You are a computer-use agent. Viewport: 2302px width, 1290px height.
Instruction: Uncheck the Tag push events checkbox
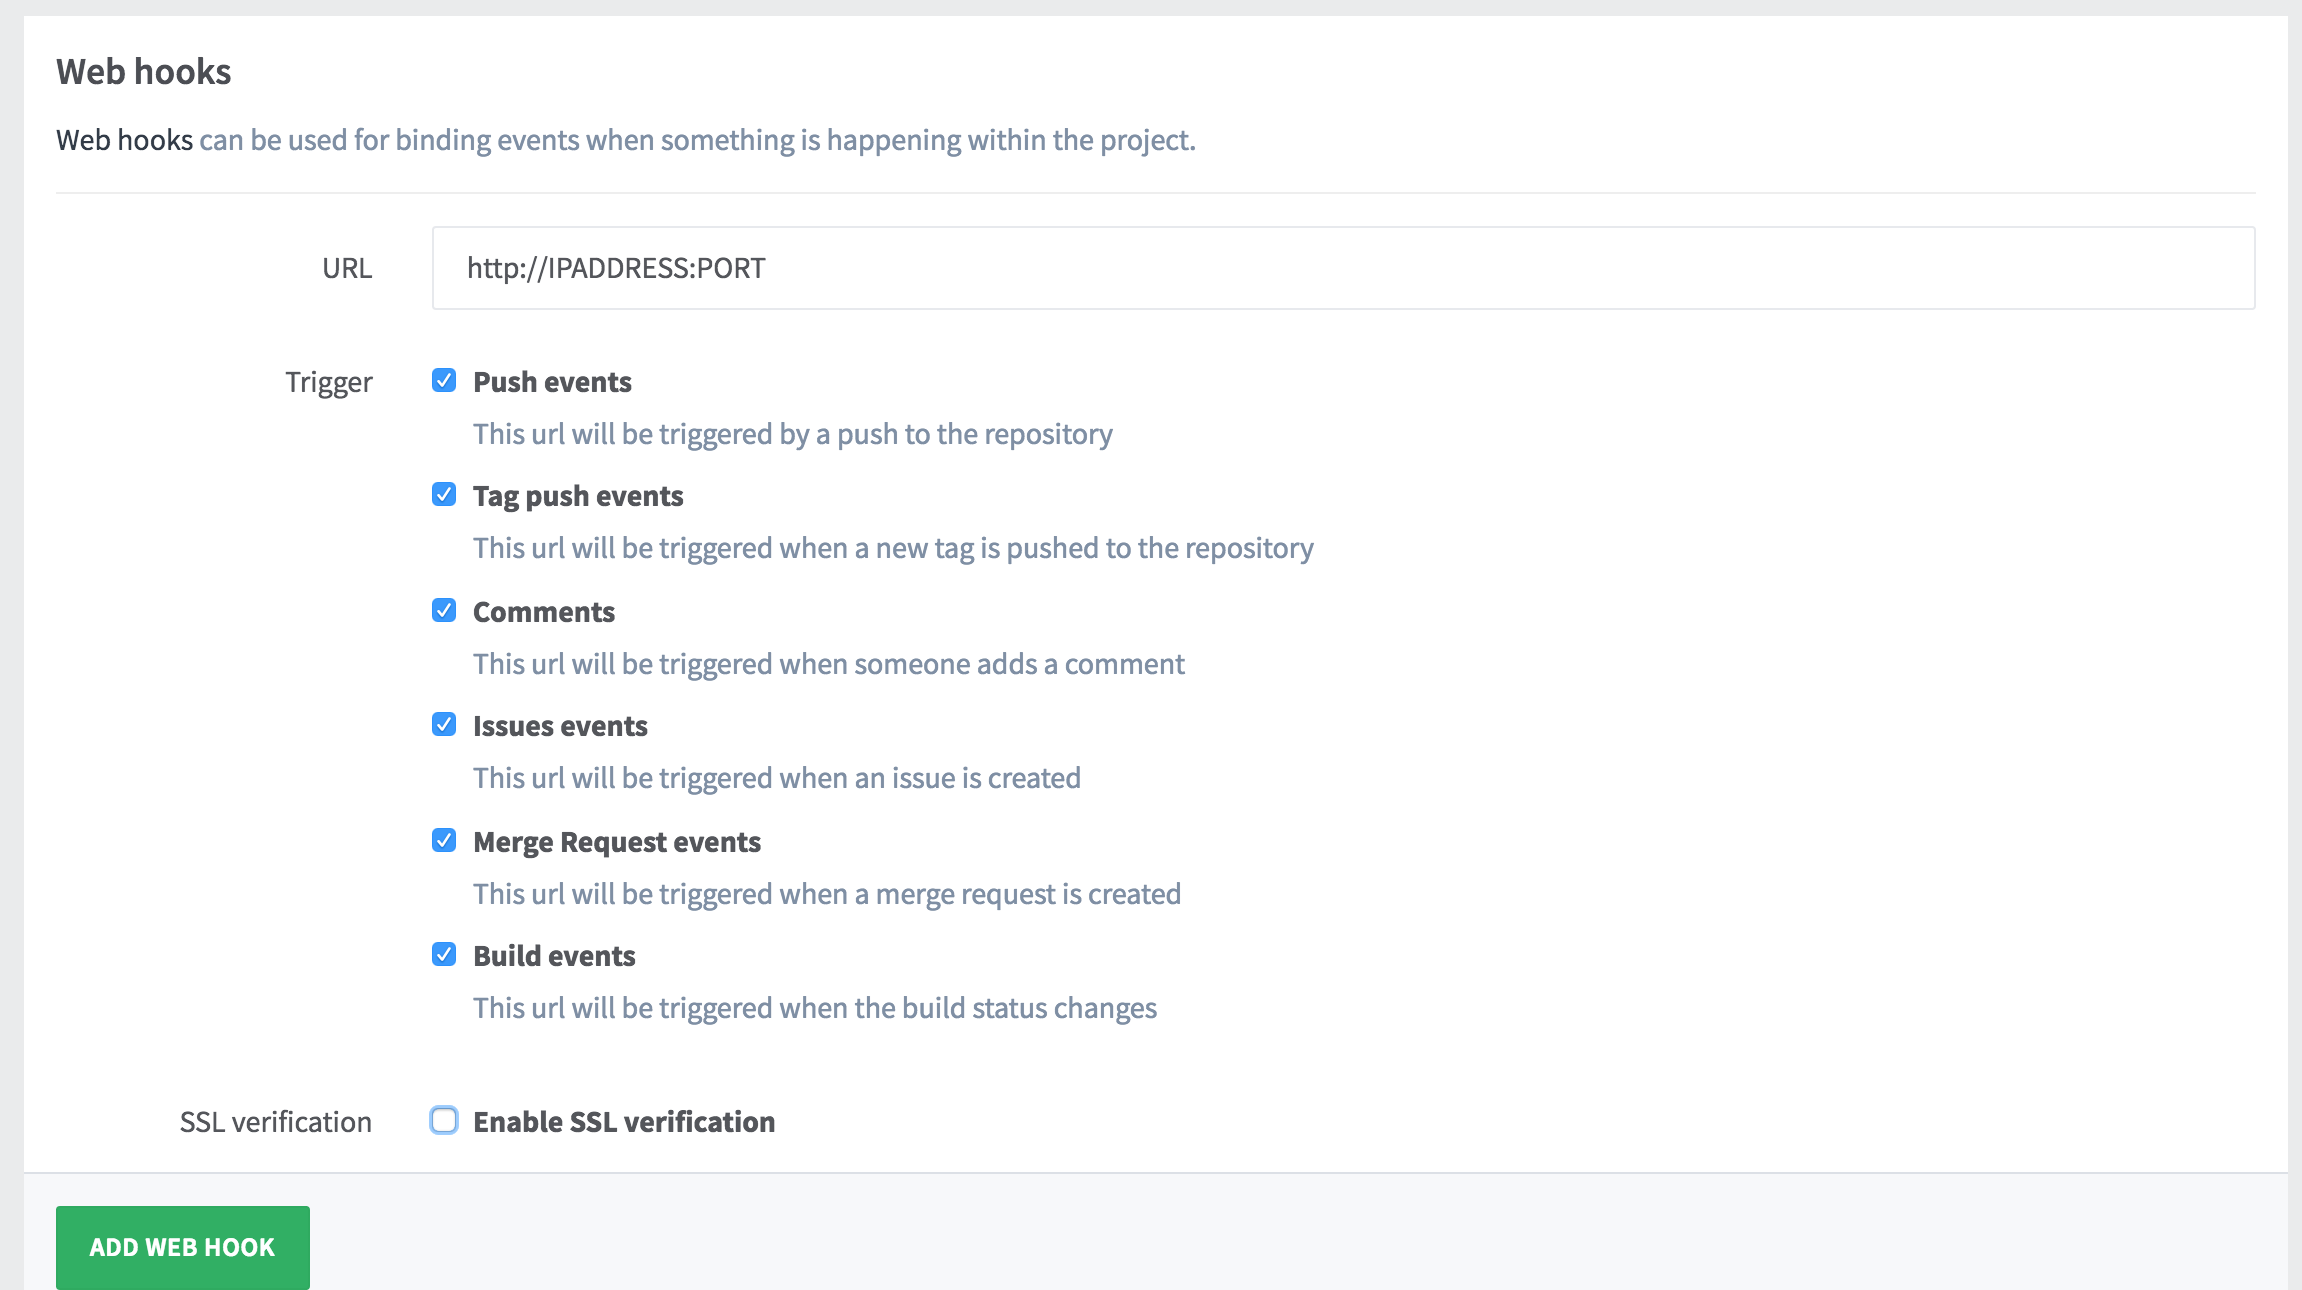[444, 495]
